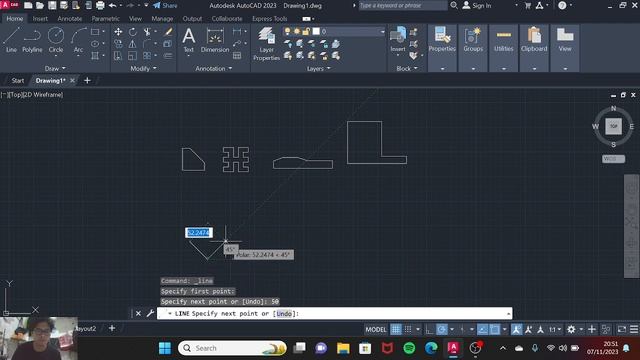640x360 pixels.
Task: Click the Erase tool icon
Action: pyautogui.click(x=168, y=32)
